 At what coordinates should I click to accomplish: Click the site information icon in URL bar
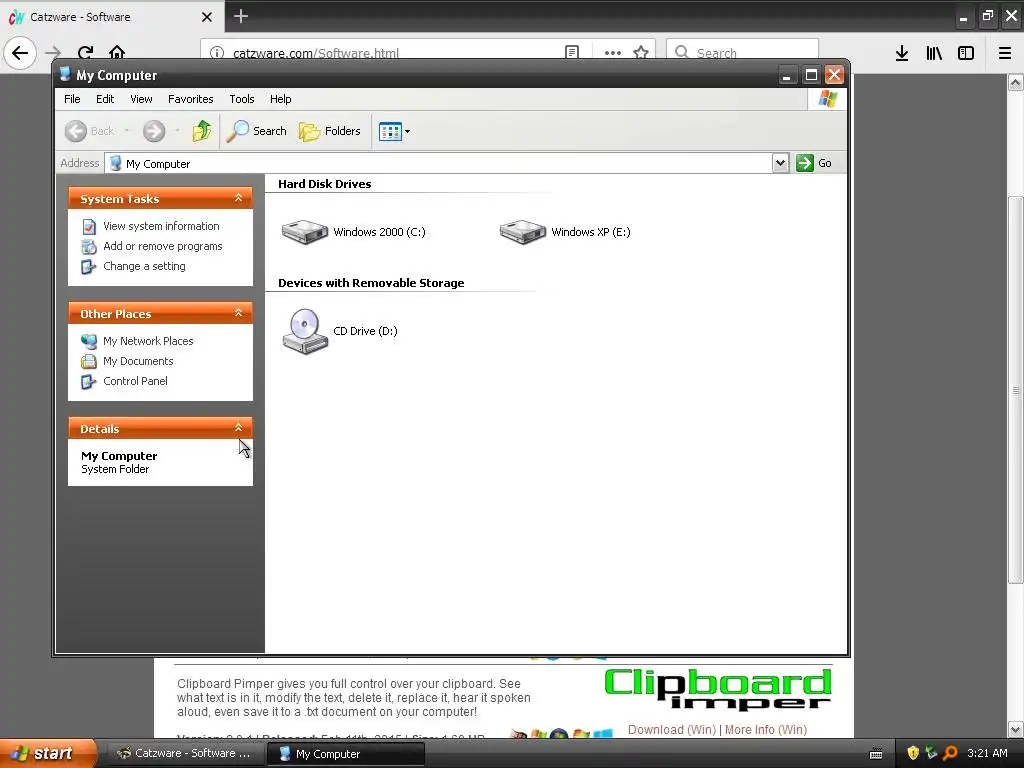pos(217,53)
